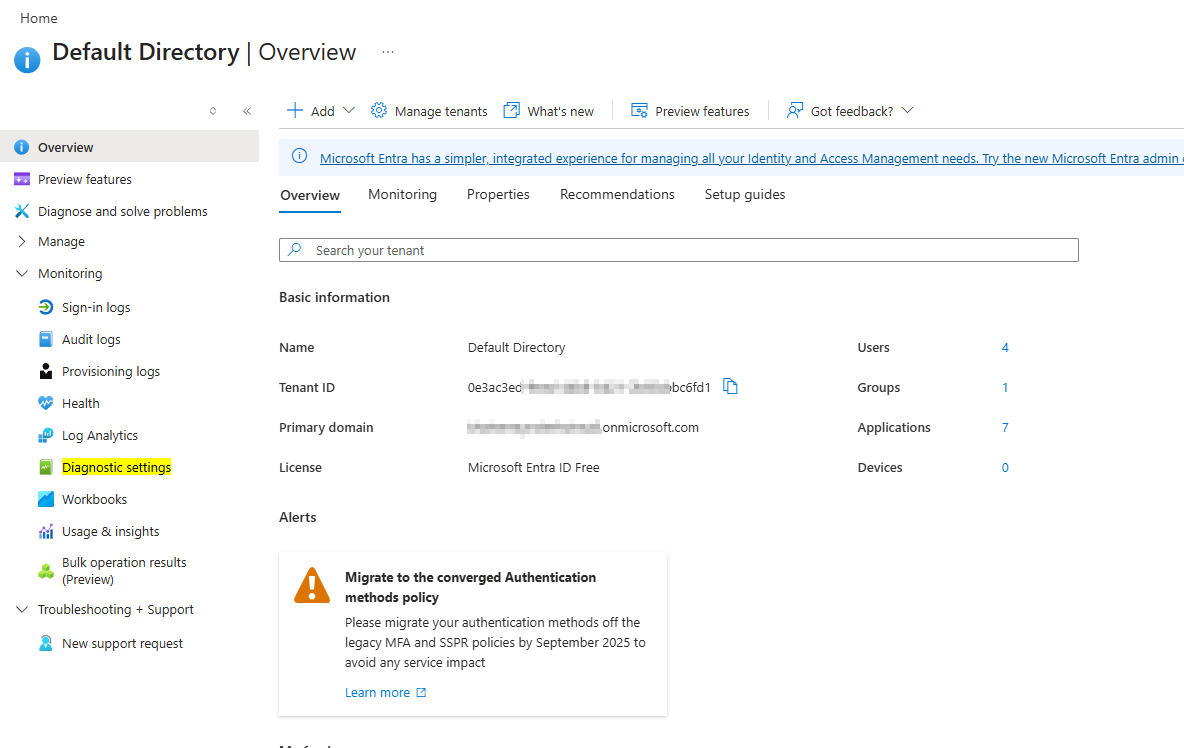Viewport: 1184px width, 748px height.
Task: Click the Workbooks chart icon
Action: click(46, 499)
